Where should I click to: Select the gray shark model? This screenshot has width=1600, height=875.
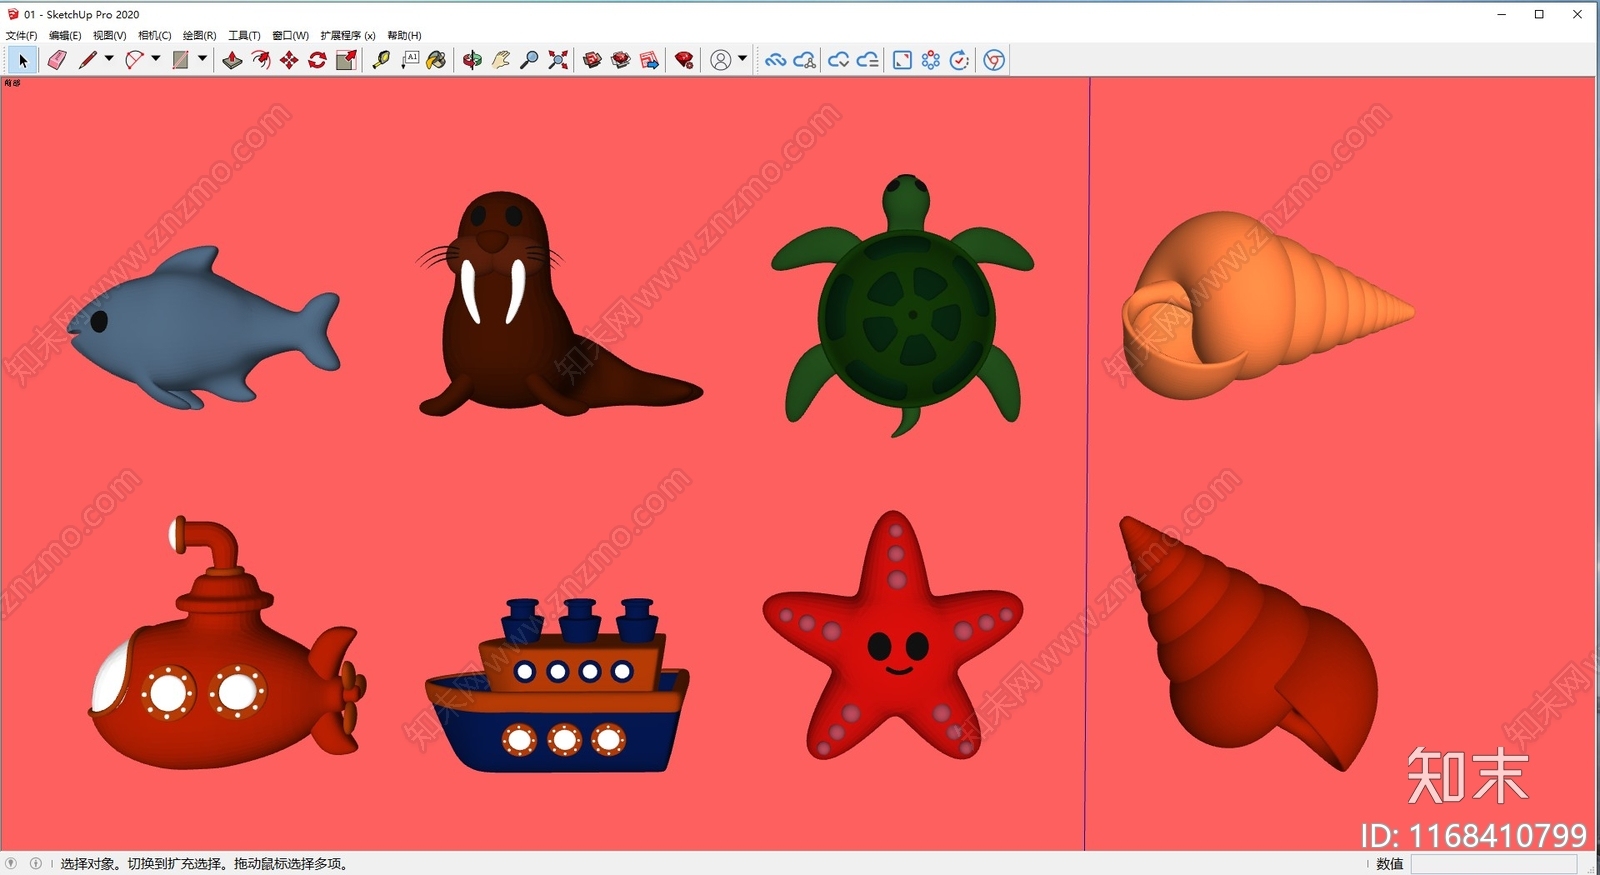tap(204, 328)
